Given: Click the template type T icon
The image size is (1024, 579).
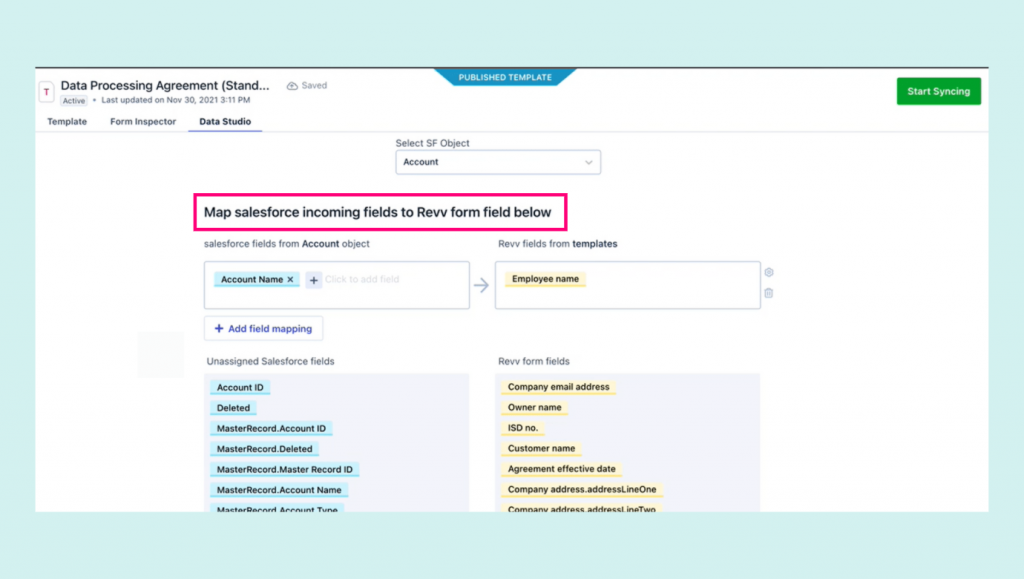Looking at the screenshot, I should (x=46, y=92).
